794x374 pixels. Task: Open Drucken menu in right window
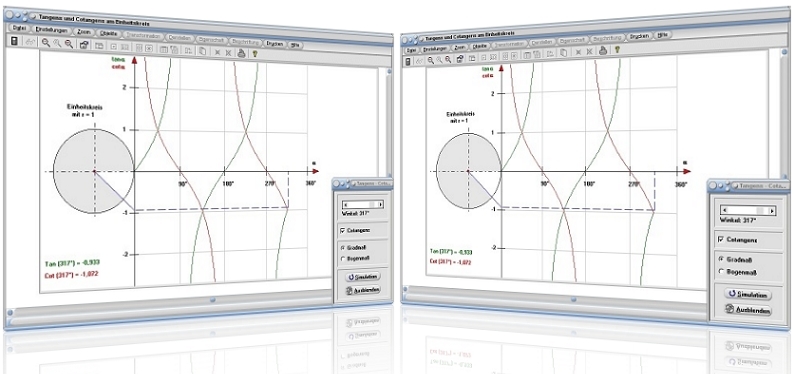[x=640, y=36]
